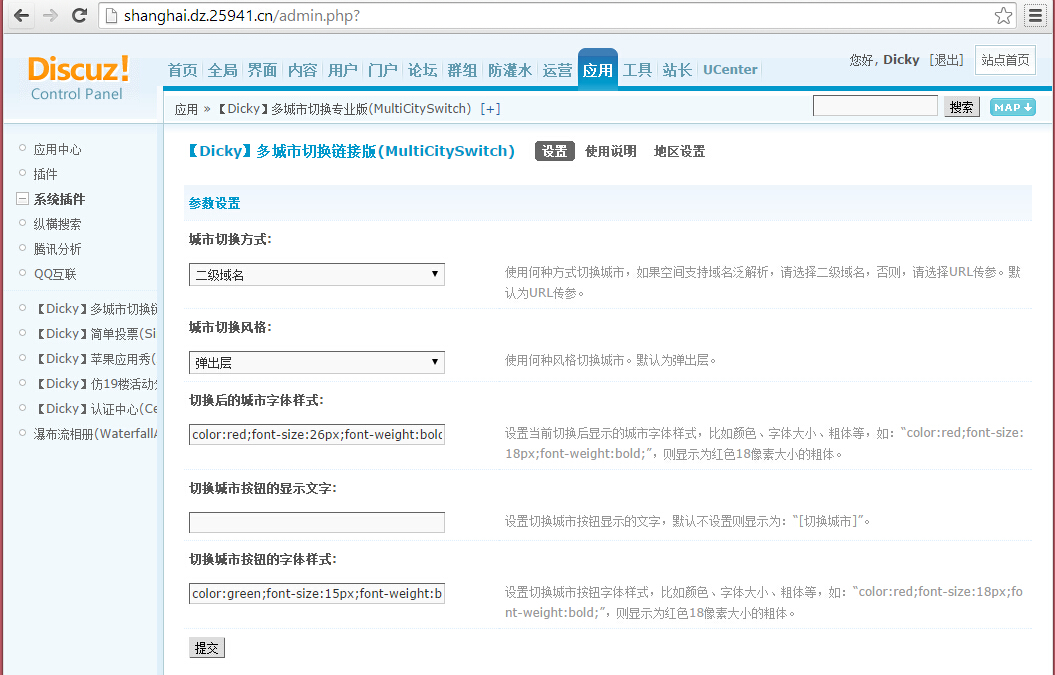This screenshot has height=675, width=1055.
Task: Open 【Dicky】多城市切换 sidebar item
Action: click(x=95, y=309)
